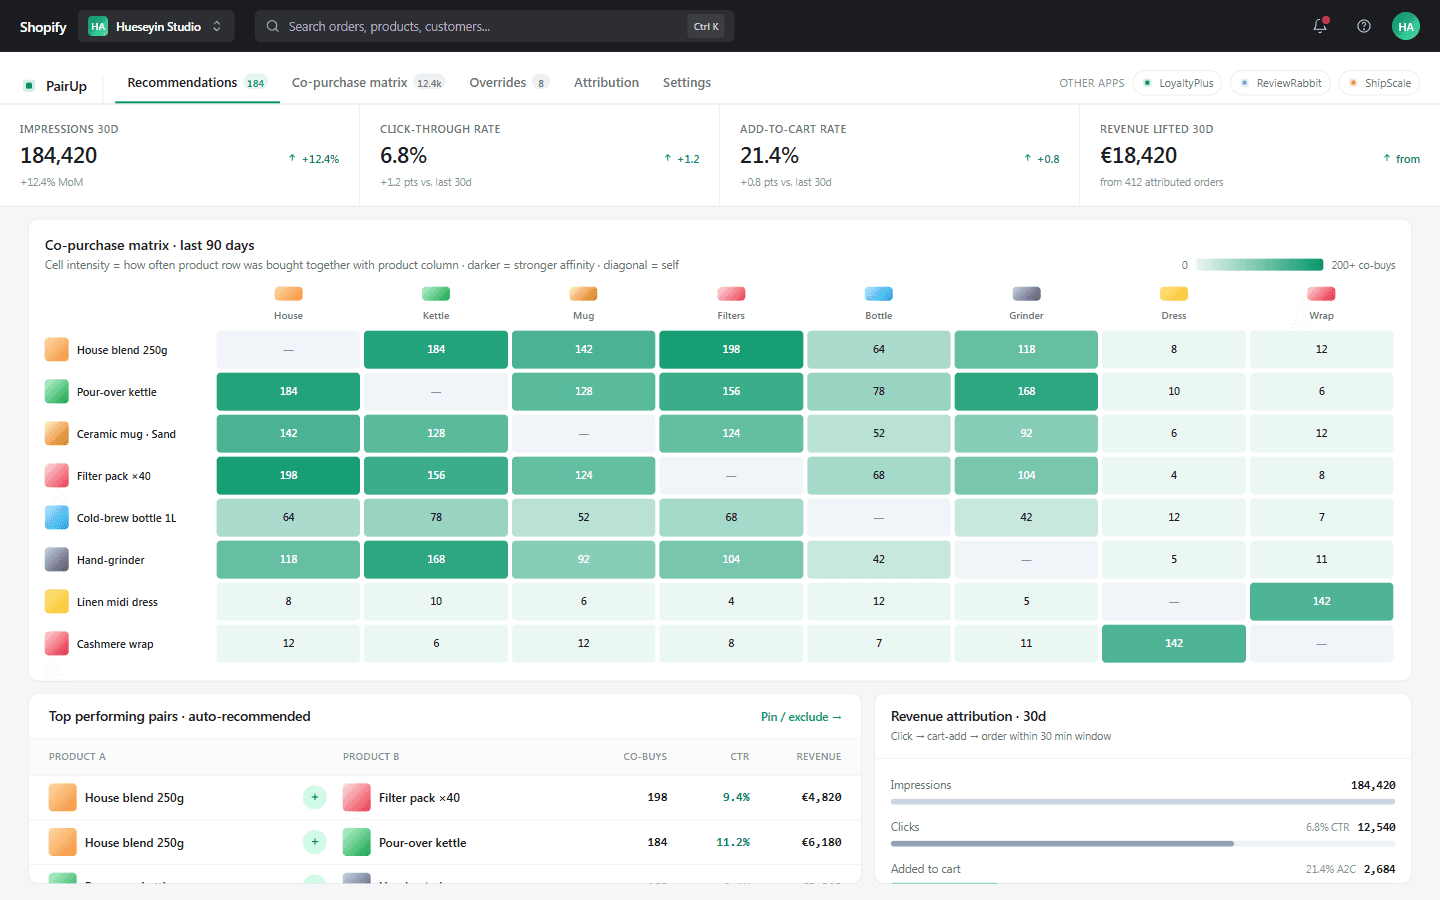
Task: Click the Linen midi dress row, Wrap cell 142
Action: point(1321,602)
